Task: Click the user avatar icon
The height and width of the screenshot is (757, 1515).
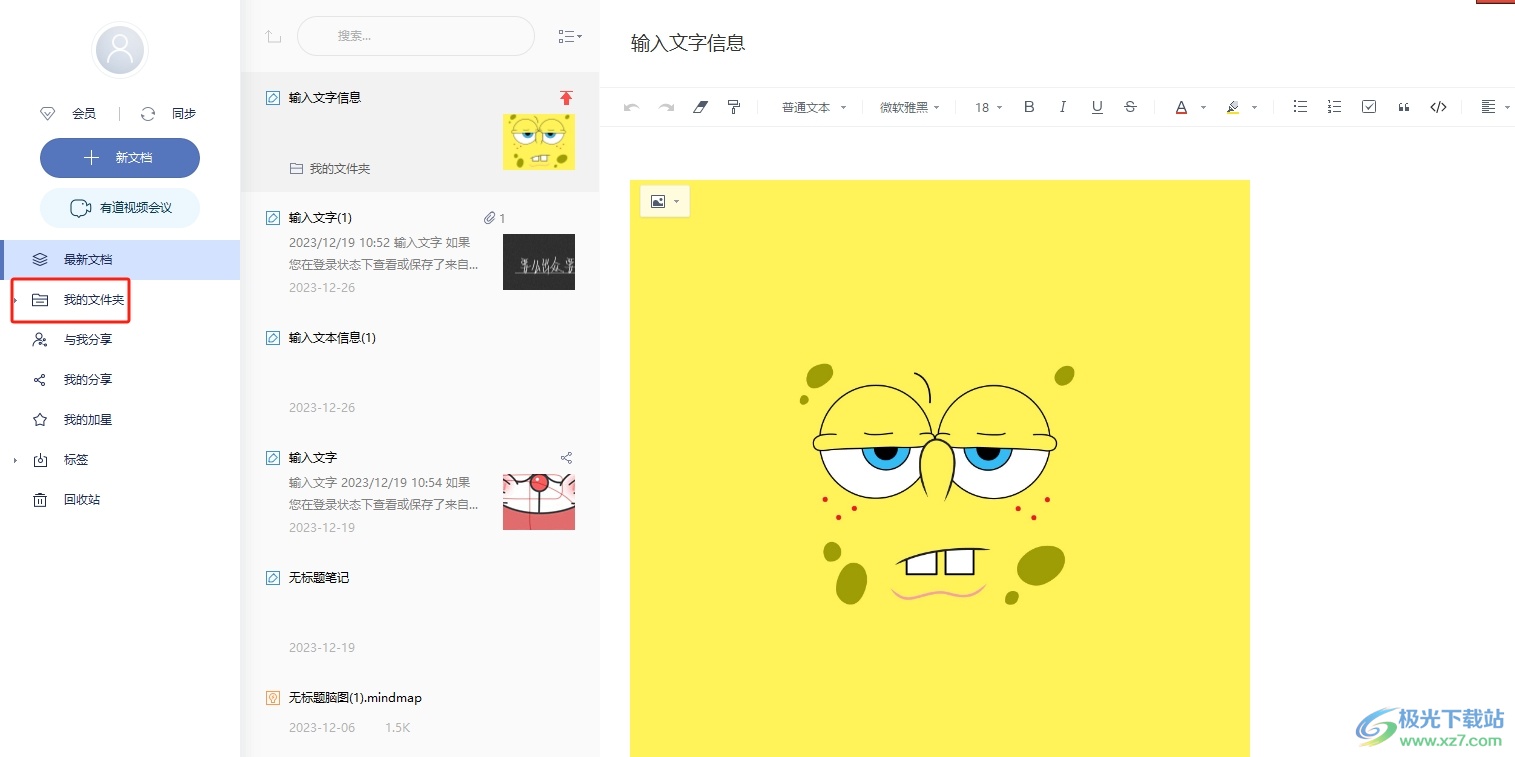Action: 120,50
